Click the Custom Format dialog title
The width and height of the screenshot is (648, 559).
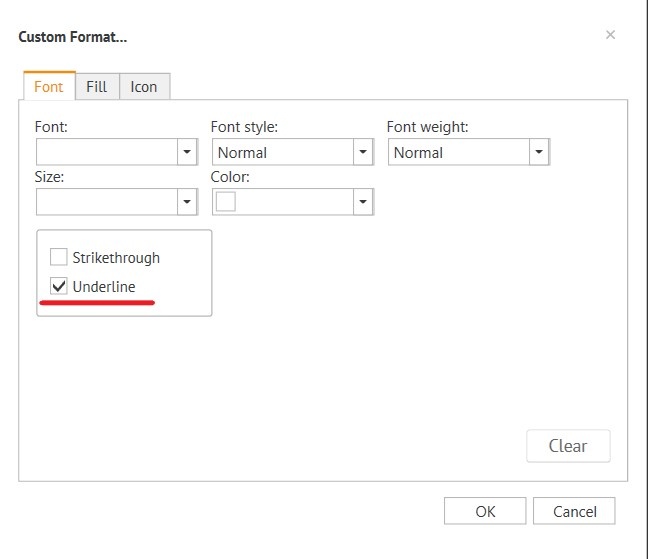73,37
